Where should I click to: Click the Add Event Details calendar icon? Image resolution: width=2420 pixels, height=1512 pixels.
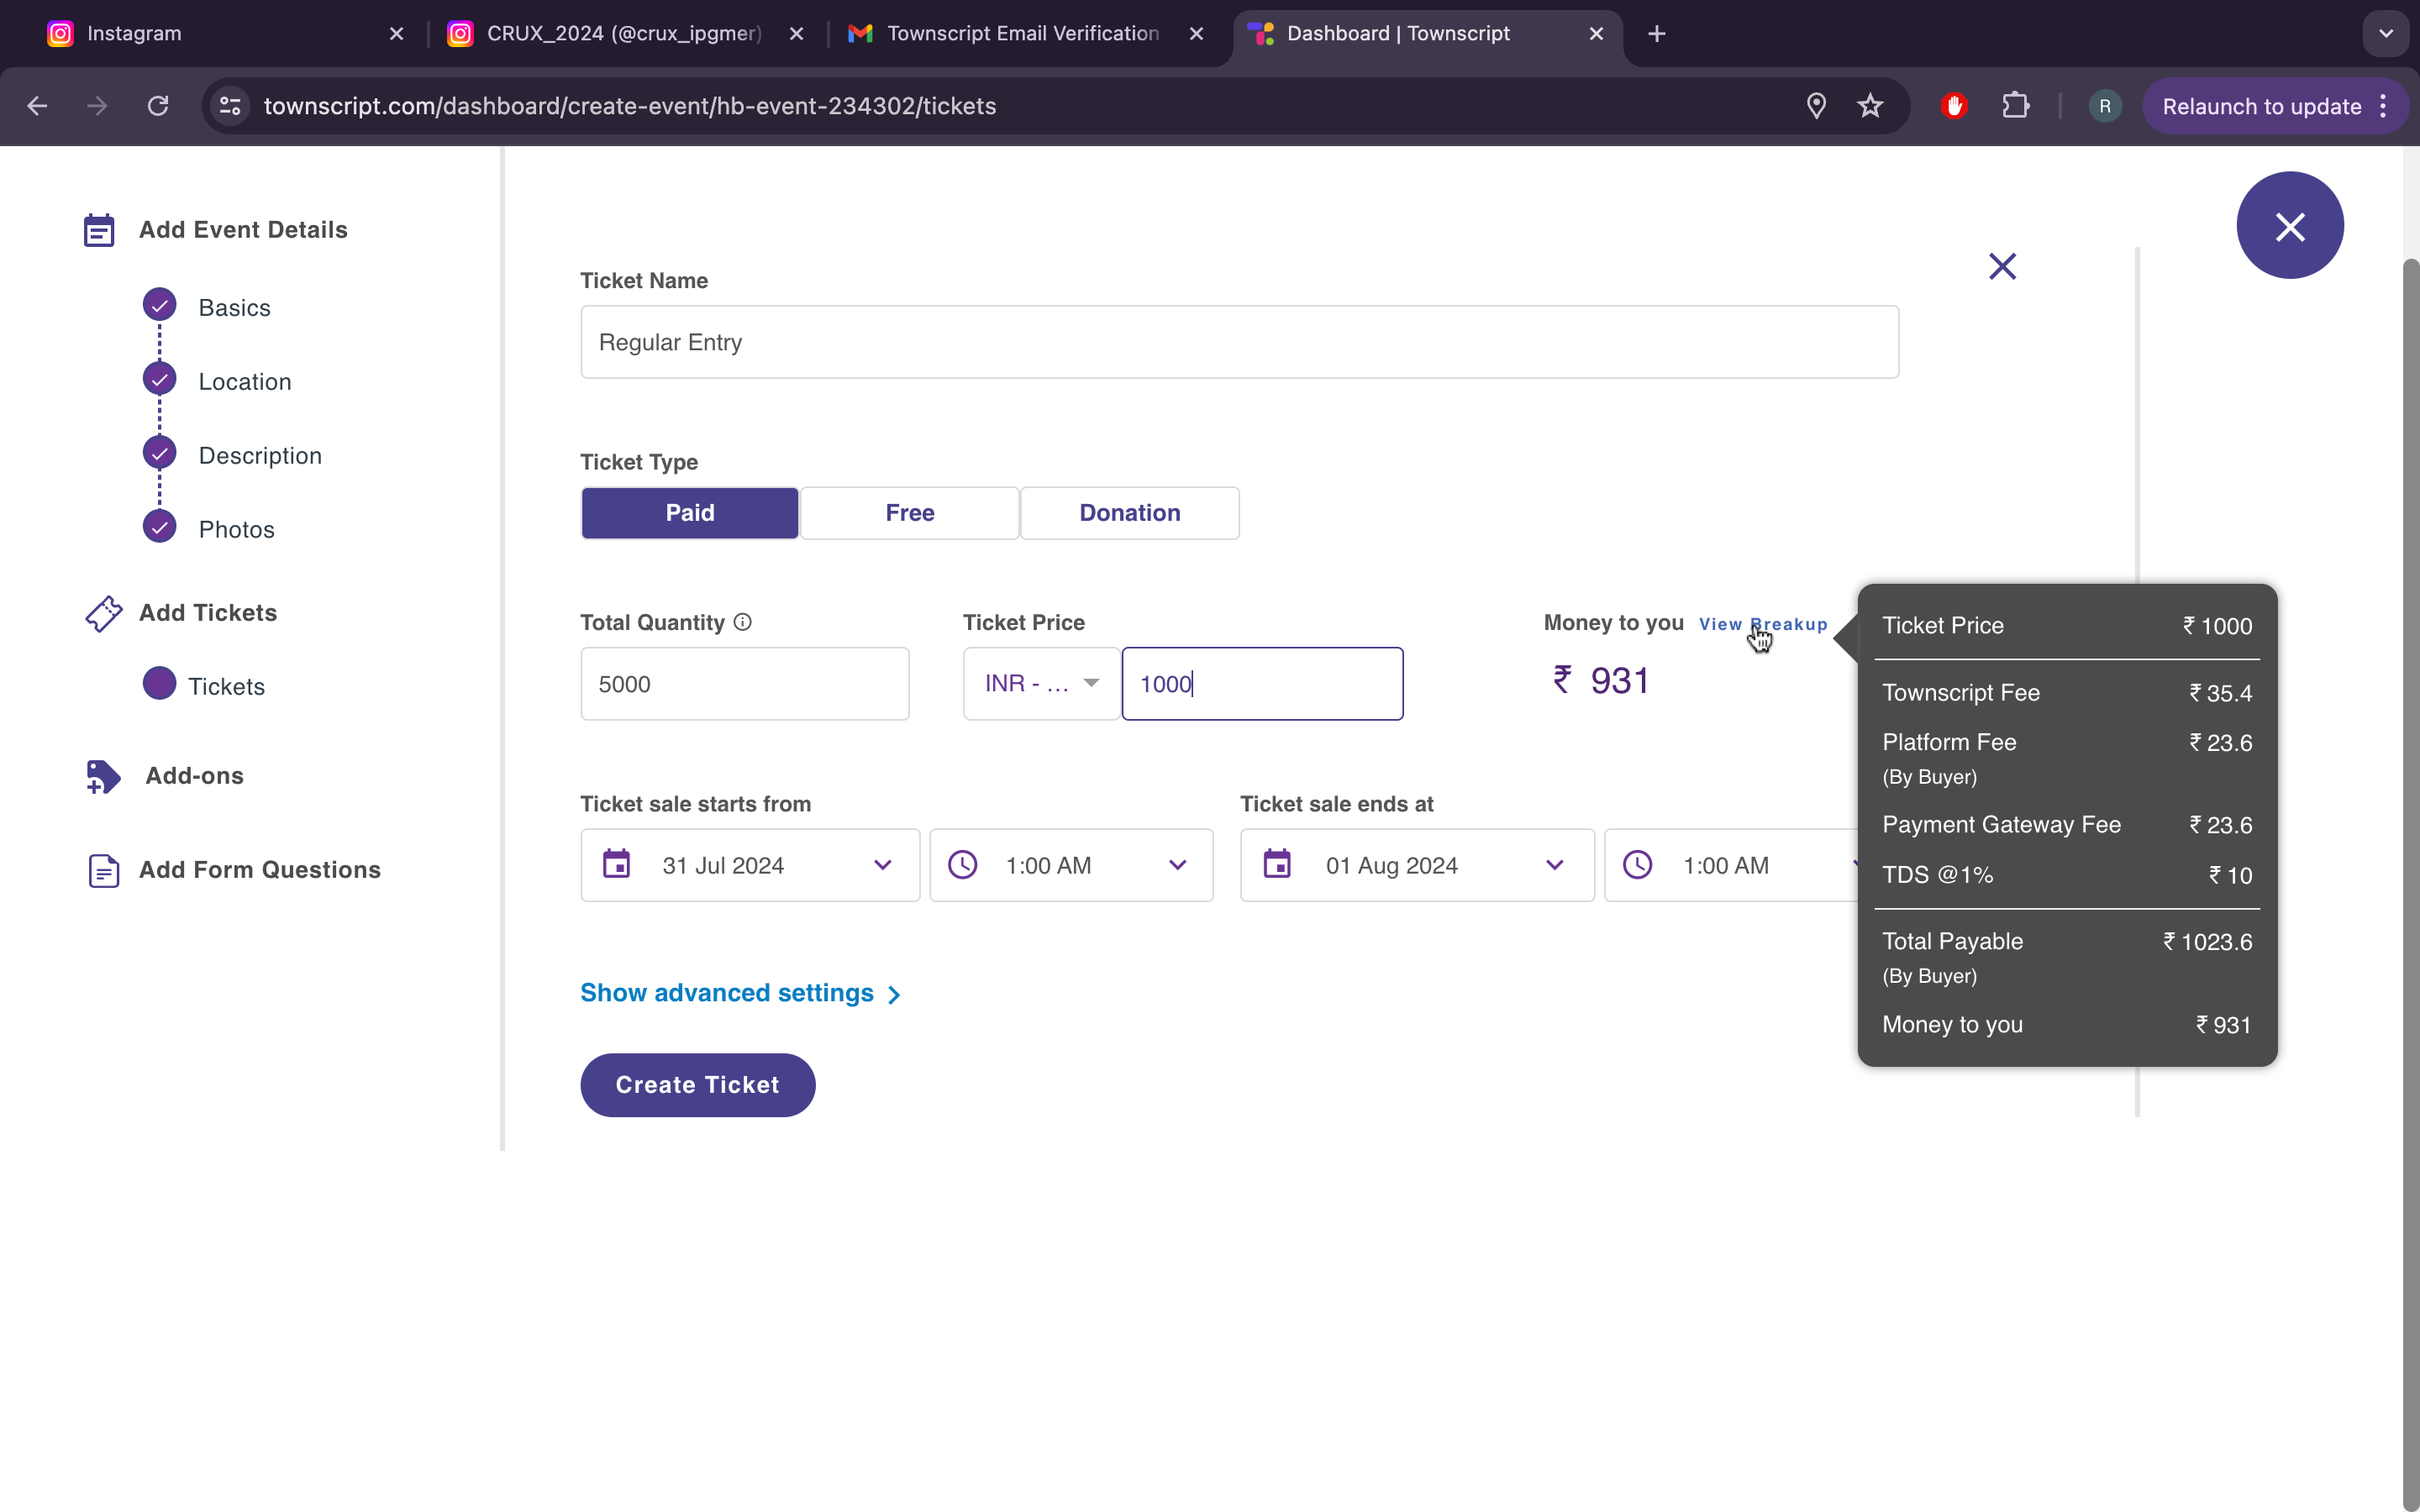click(99, 230)
